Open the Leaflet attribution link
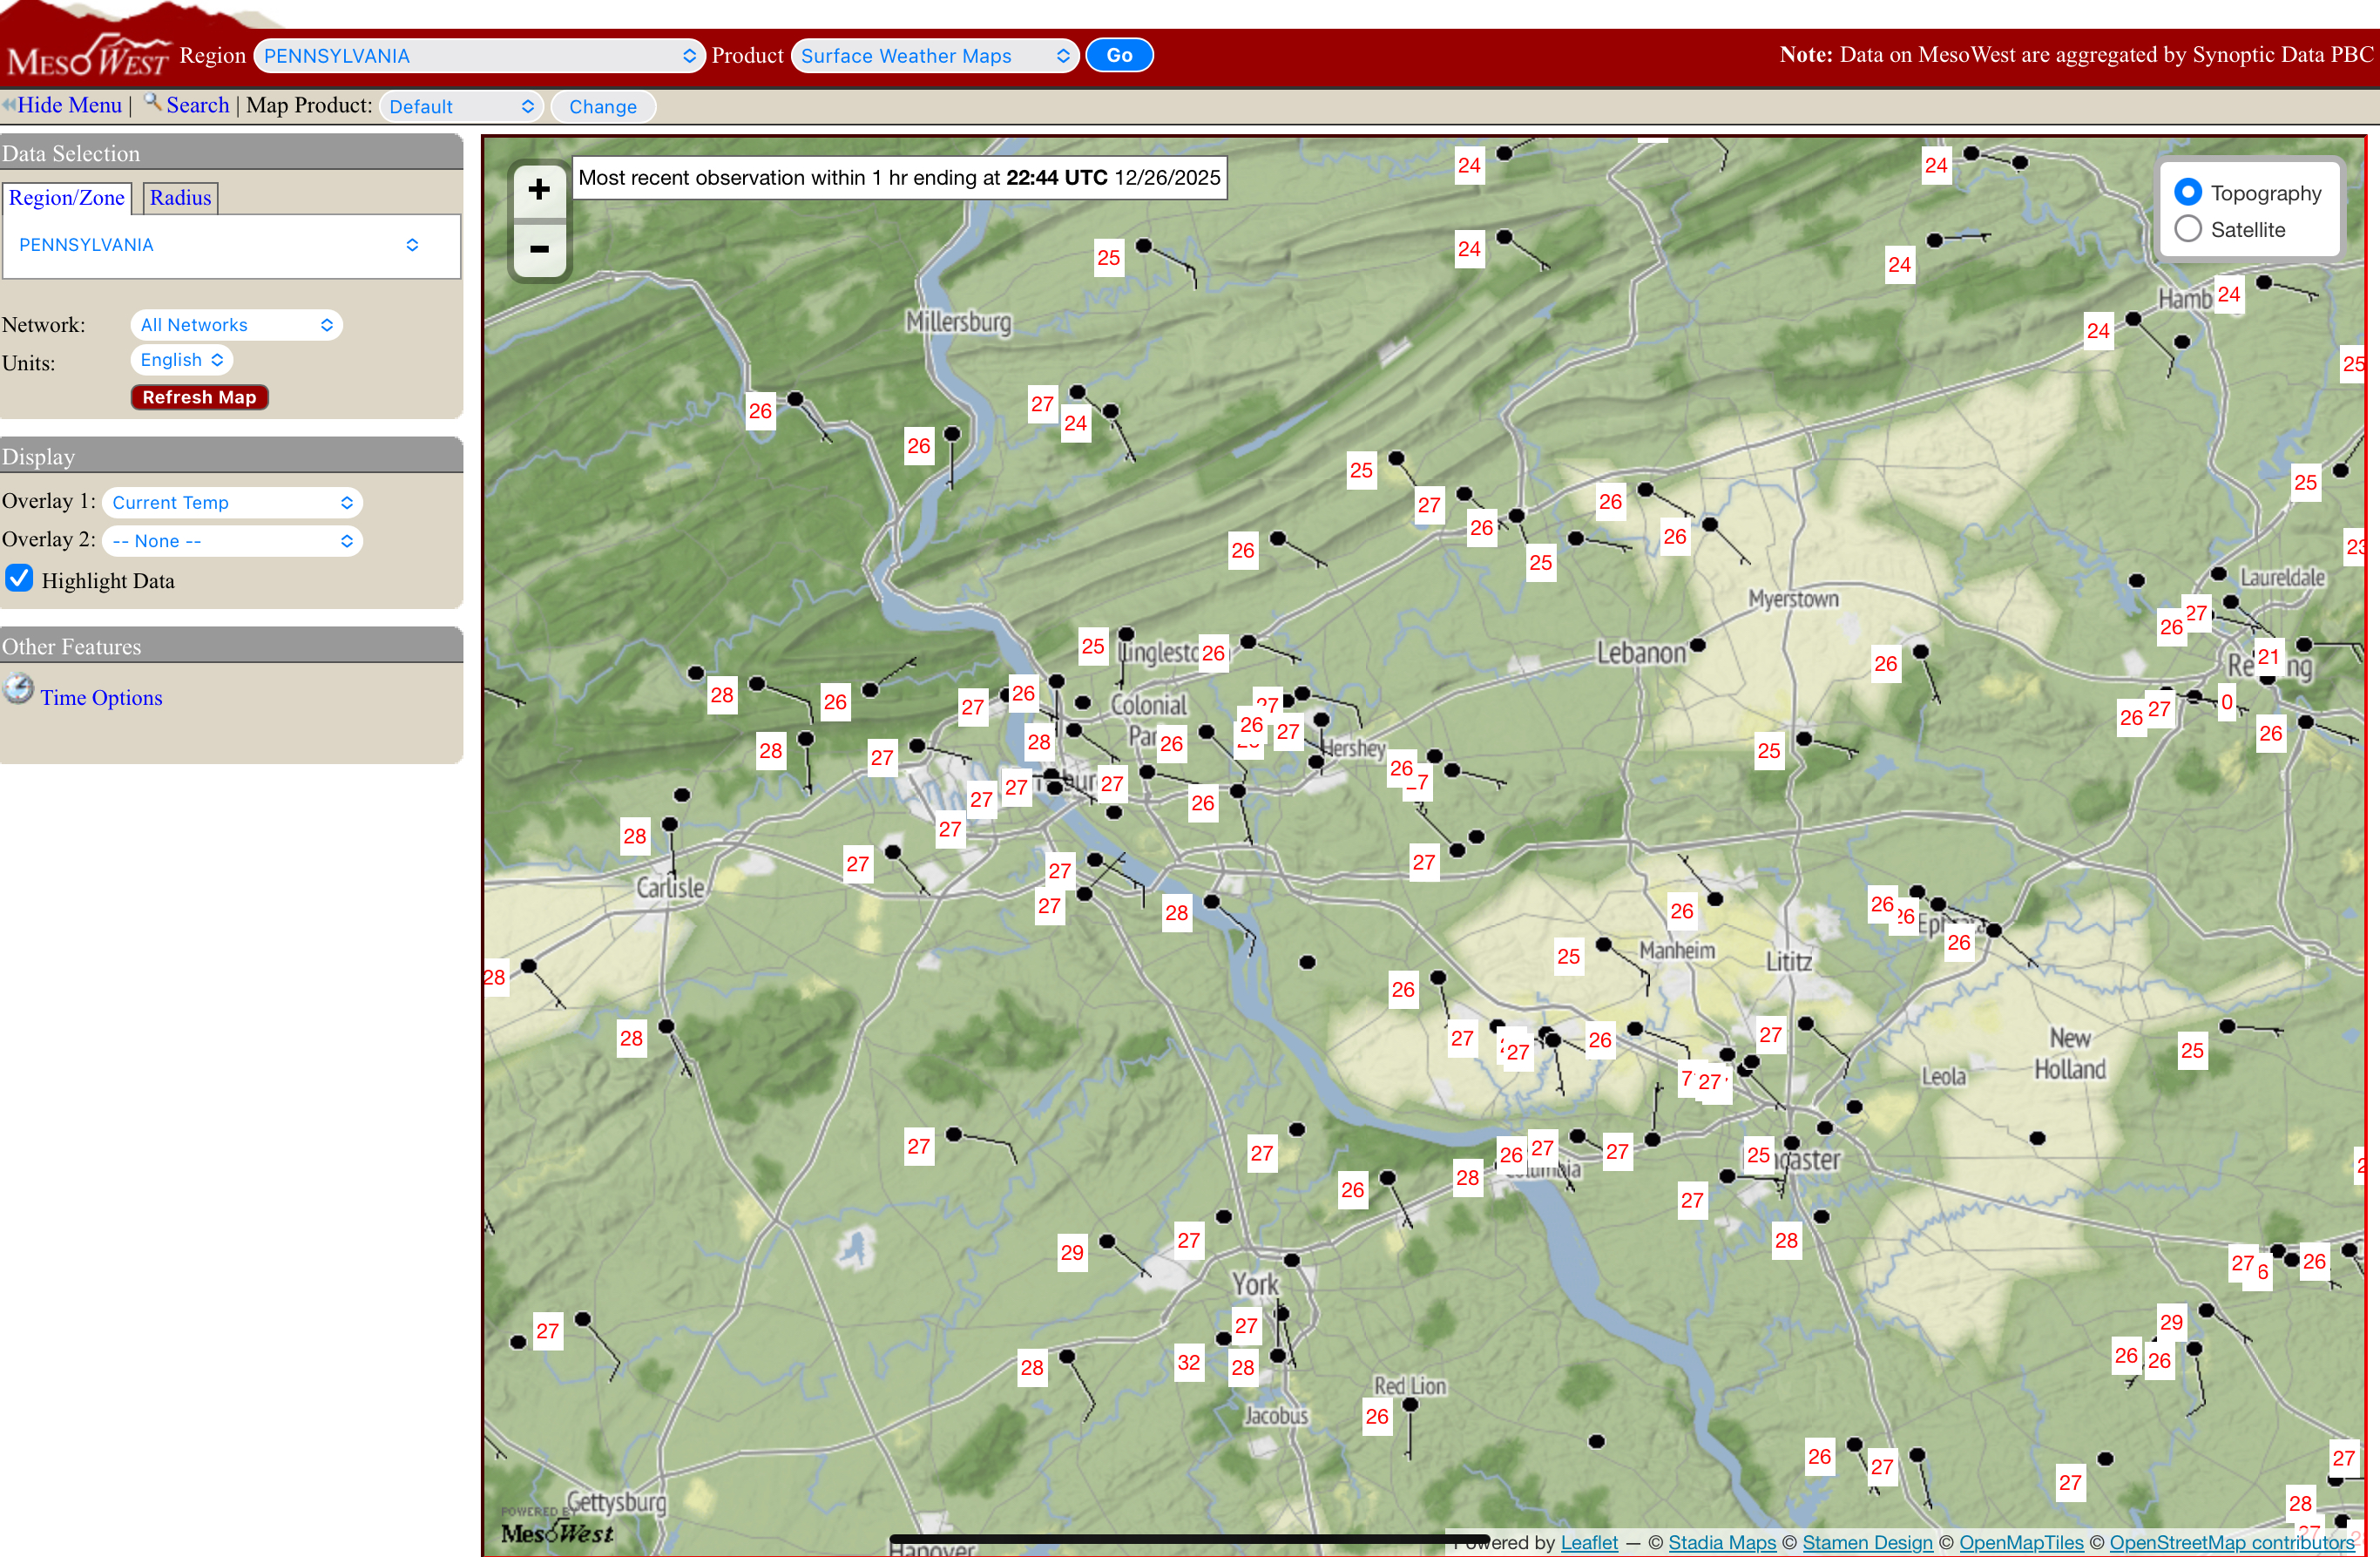The height and width of the screenshot is (1557, 2380). [1588, 1542]
